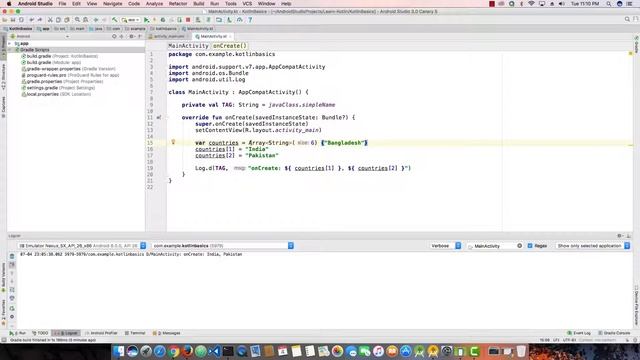Click the Search Everywhere magnifier at top right
640x360 pixels.
click(x=627, y=19)
